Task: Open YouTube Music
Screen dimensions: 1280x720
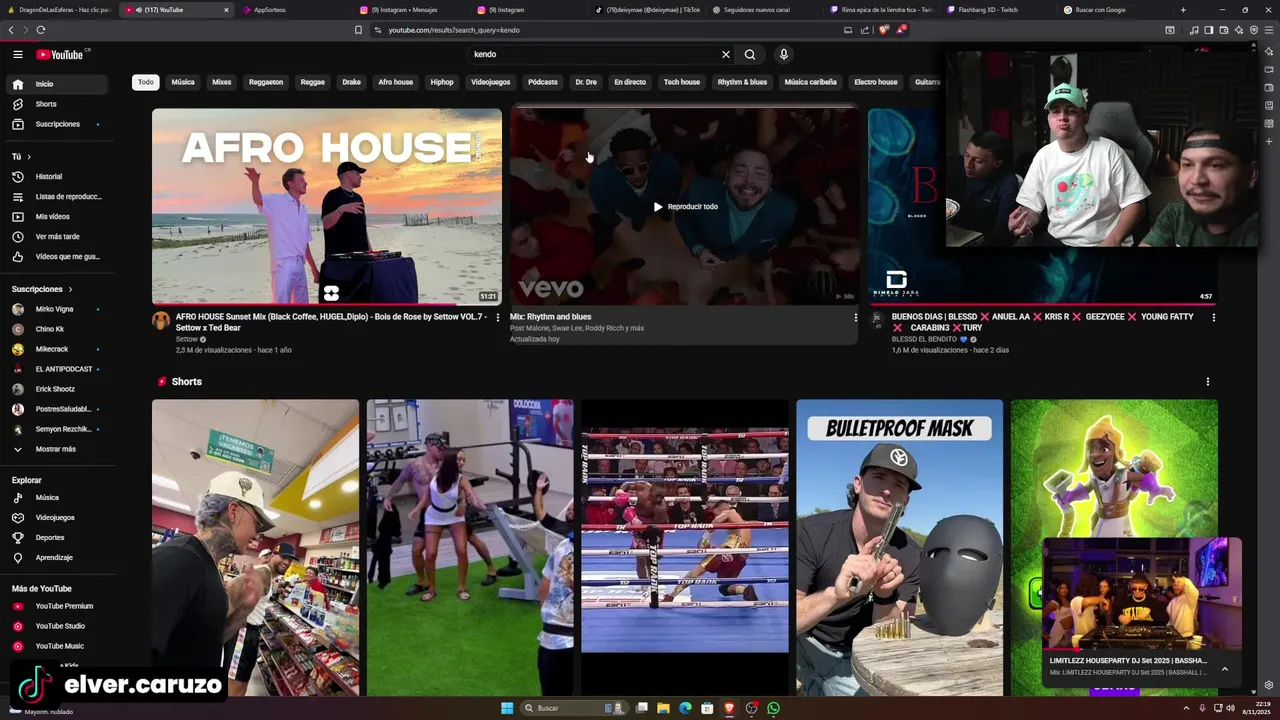Action: point(57,646)
